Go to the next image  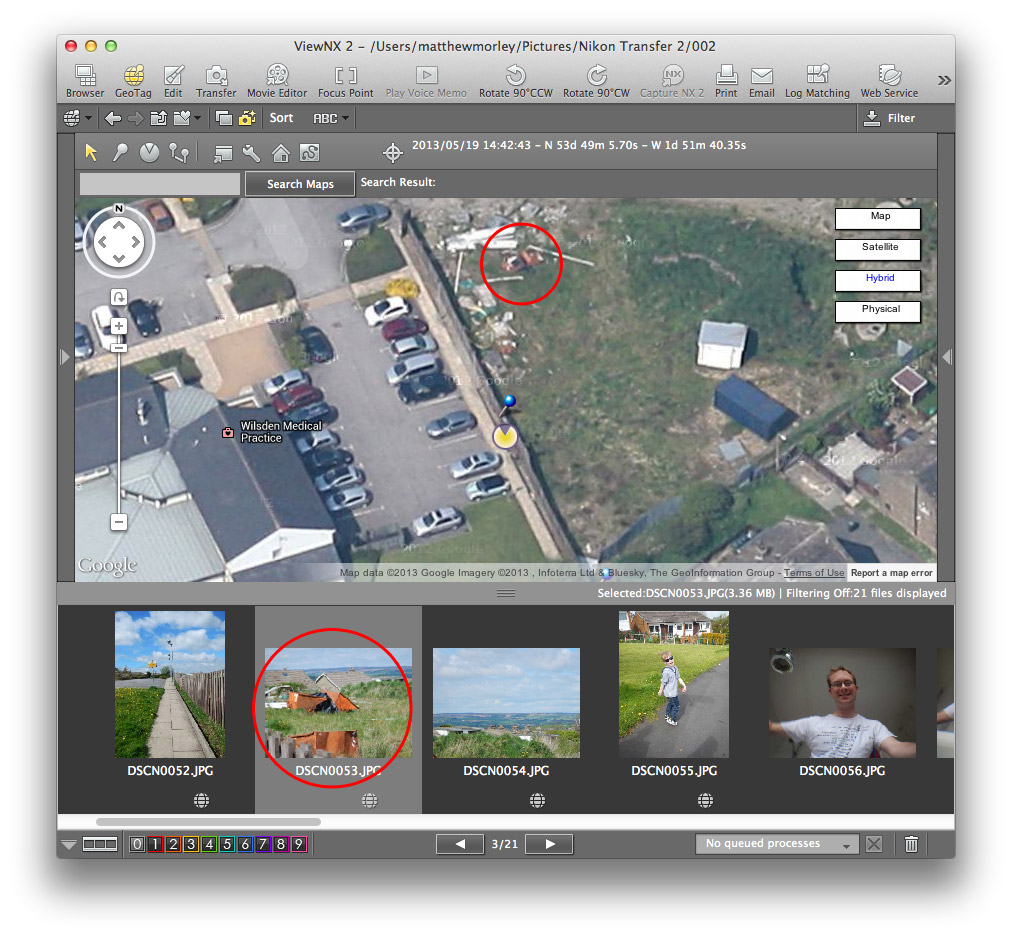tap(549, 844)
